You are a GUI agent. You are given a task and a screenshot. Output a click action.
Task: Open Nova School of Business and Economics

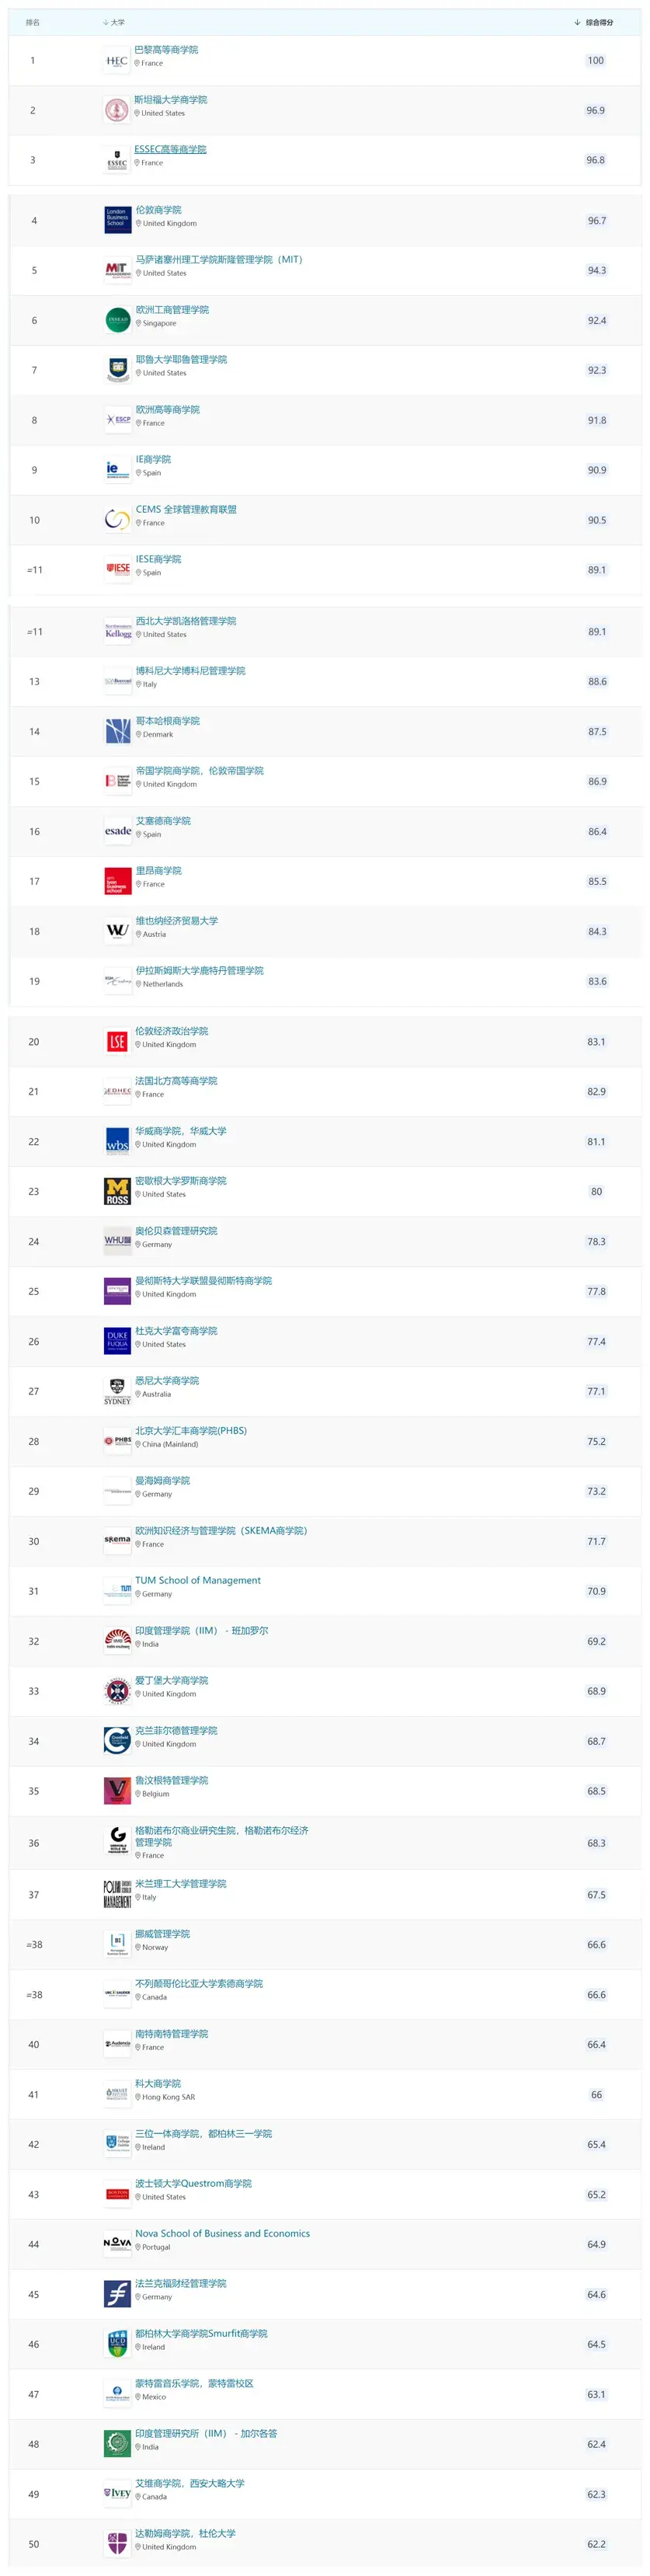[222, 2233]
